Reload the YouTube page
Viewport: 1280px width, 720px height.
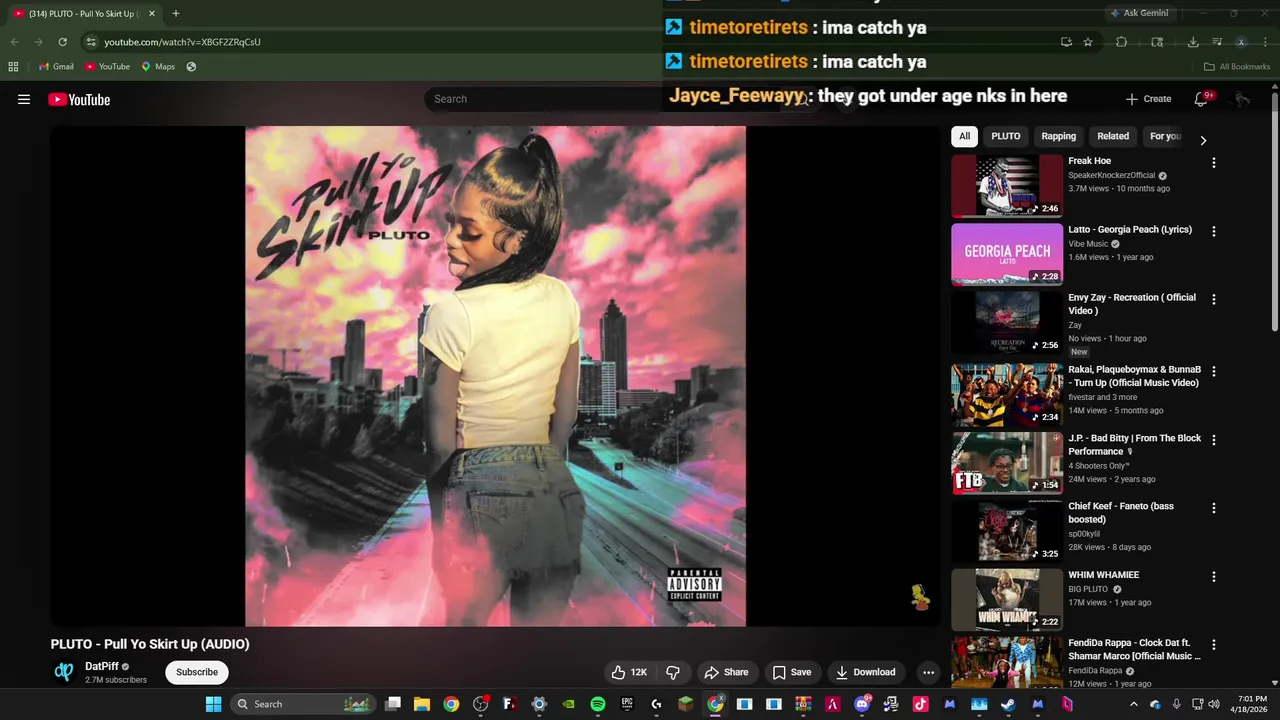[62, 42]
